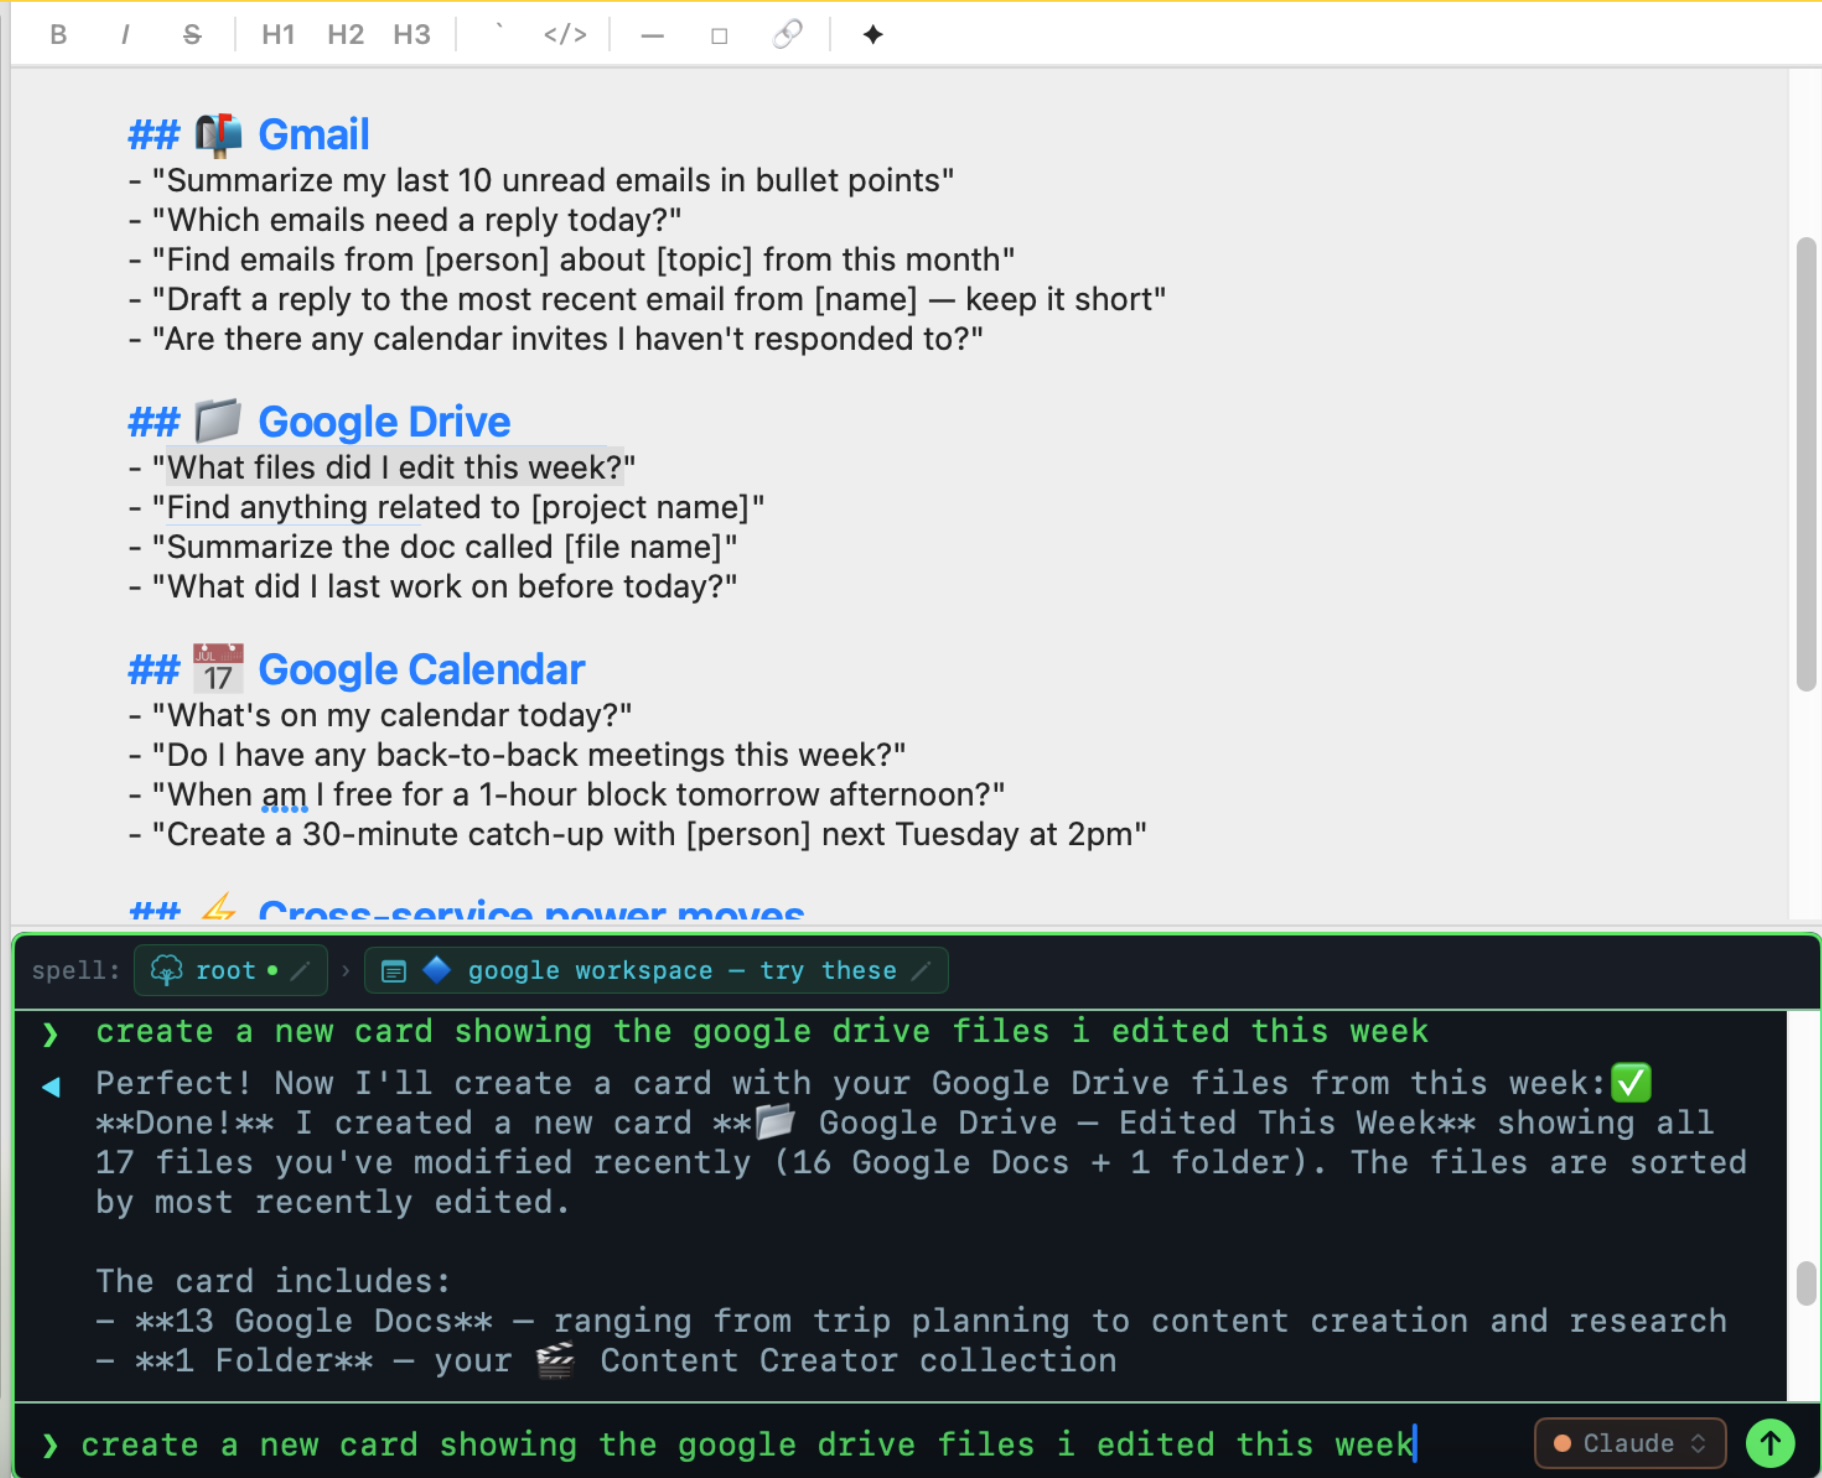Select "What's on my calendar today?" line
Viewport: 1822px width, 1478px height.
tap(380, 715)
